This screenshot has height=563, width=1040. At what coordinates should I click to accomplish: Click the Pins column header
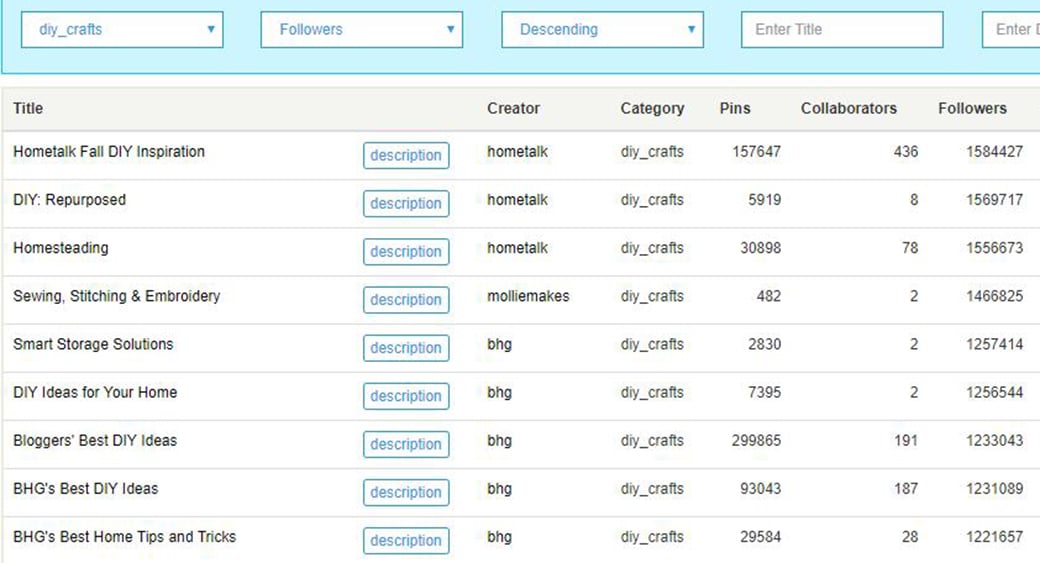735,108
